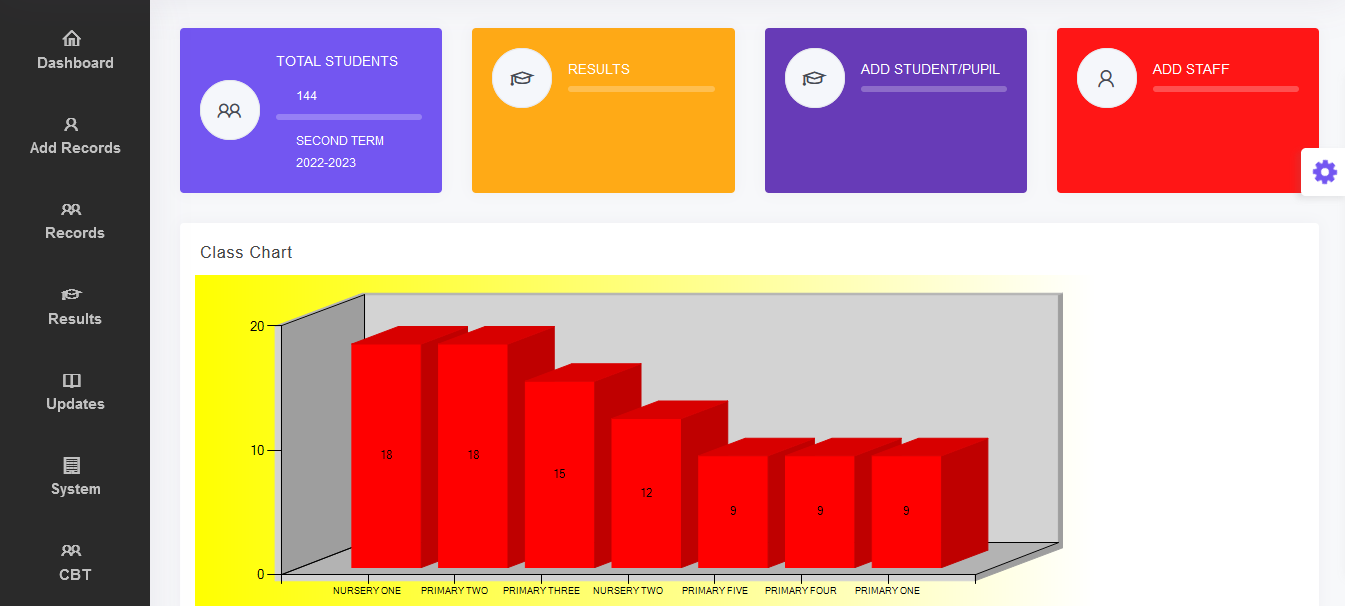Screen dimensions: 1345x606
Task: Click the NURSERY ONE bar in chart
Action: [386, 455]
